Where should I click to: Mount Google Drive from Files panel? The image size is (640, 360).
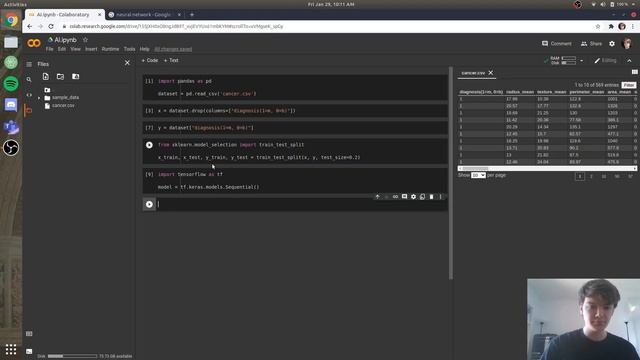[x=76, y=76]
